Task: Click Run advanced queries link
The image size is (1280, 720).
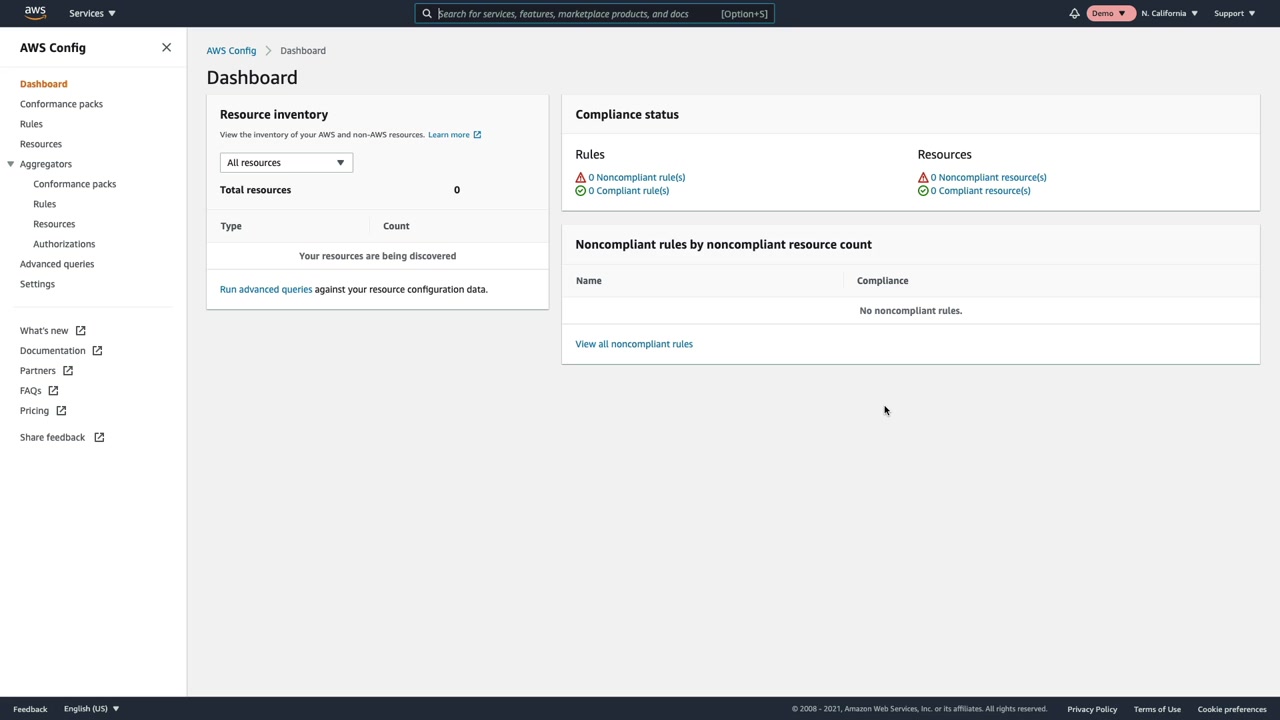Action: coord(266,290)
